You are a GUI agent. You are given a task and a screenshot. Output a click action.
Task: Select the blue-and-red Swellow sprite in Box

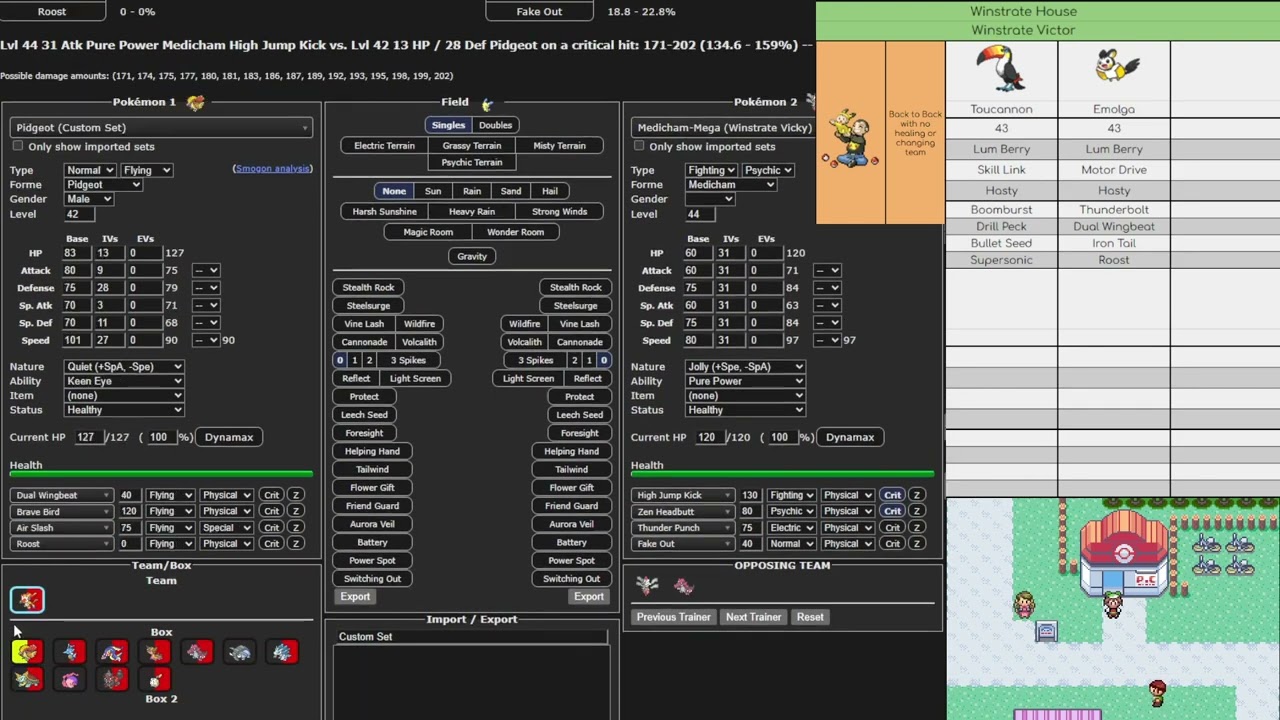pos(113,653)
